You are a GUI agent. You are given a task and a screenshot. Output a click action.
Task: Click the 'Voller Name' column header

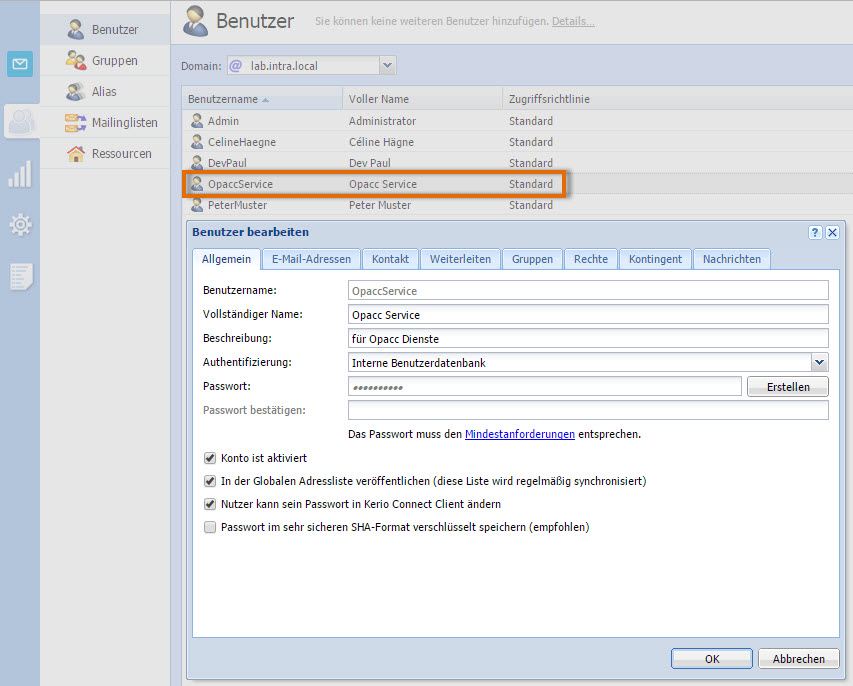click(x=422, y=99)
